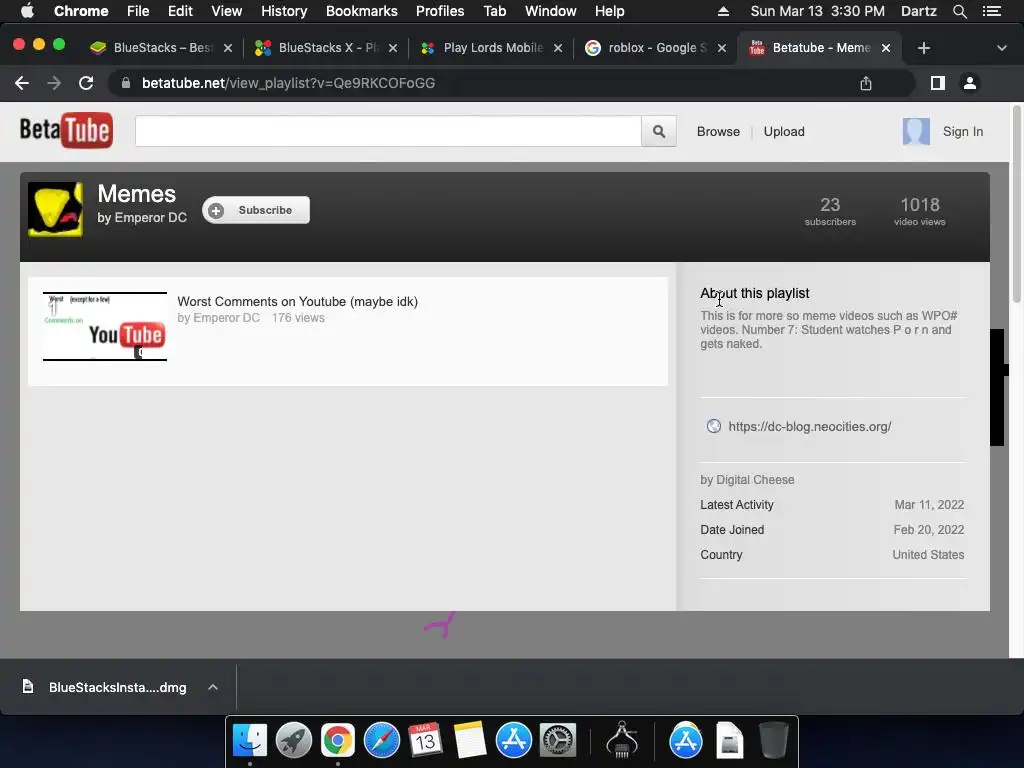Open Launchpad from the dock
The width and height of the screenshot is (1024, 768).
(294, 741)
